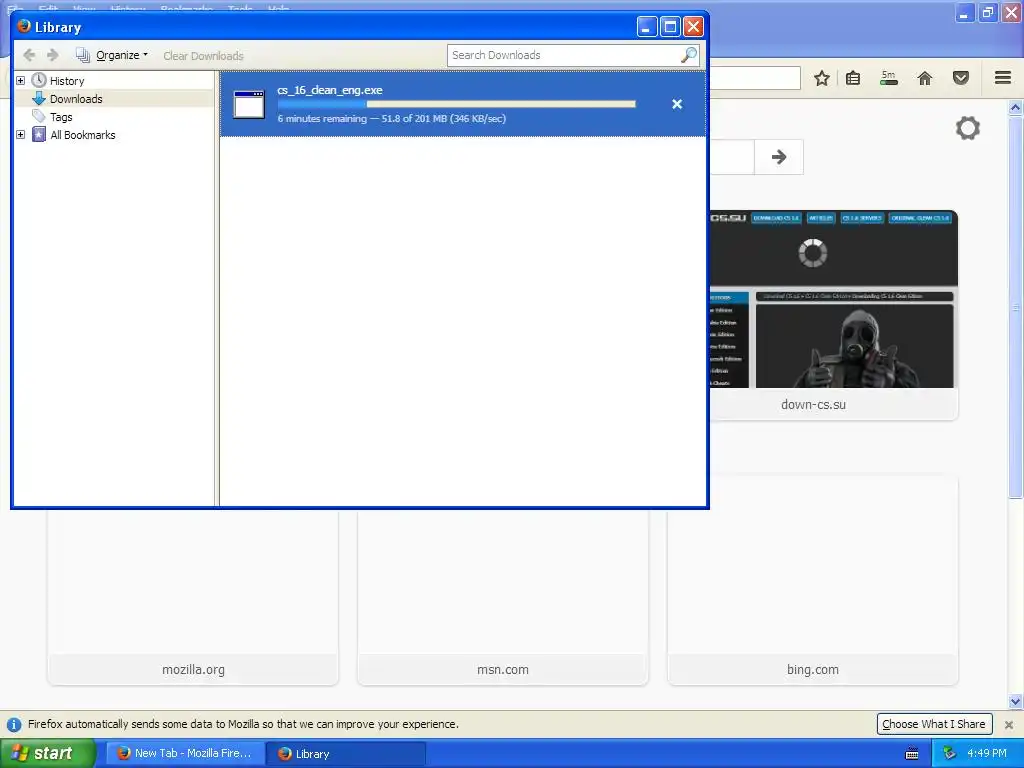Minimize the Library window
Image resolution: width=1024 pixels, height=768 pixels.
click(647, 27)
